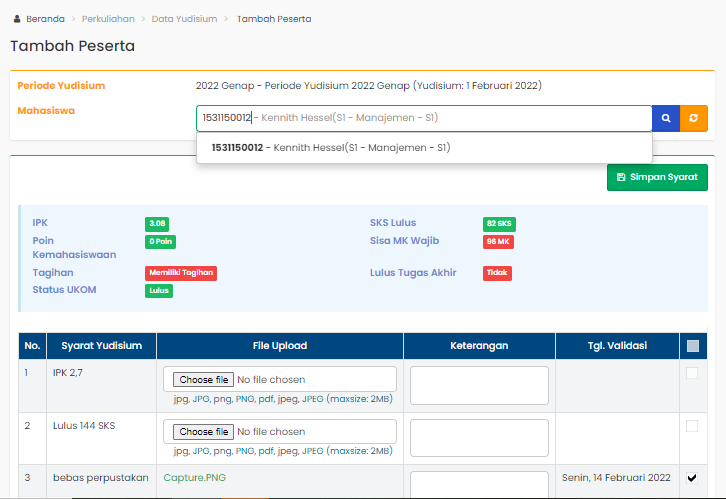
Task: Open the Capture.PNG uploaded file link
Action: click(195, 478)
